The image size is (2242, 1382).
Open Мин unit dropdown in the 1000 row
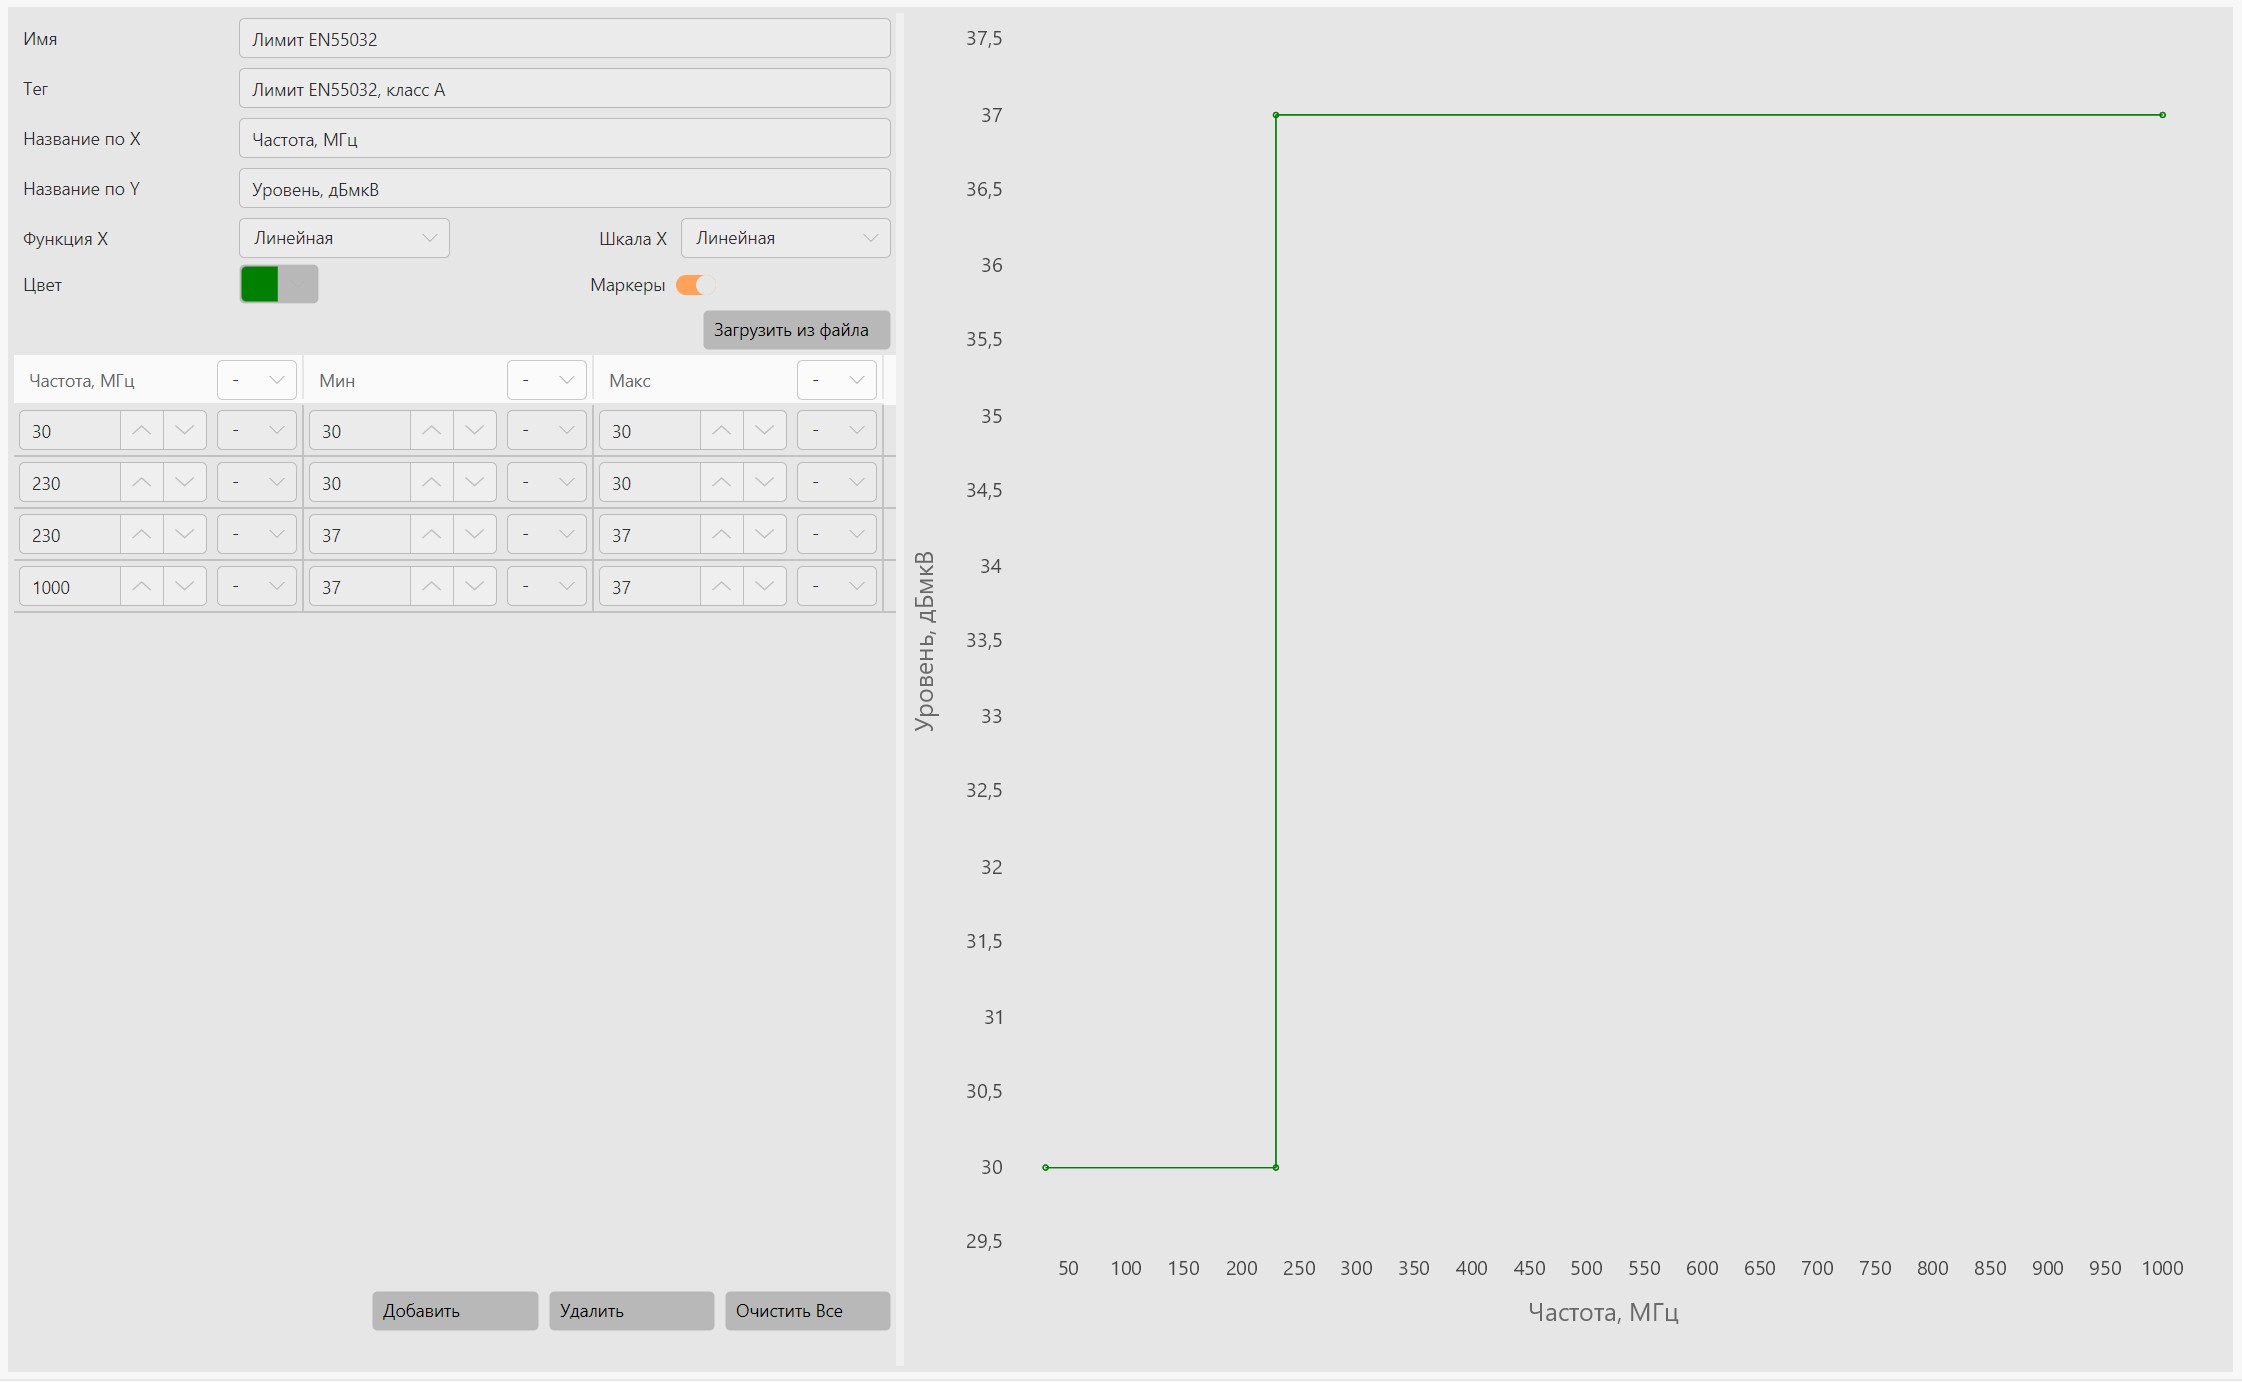pos(547,586)
